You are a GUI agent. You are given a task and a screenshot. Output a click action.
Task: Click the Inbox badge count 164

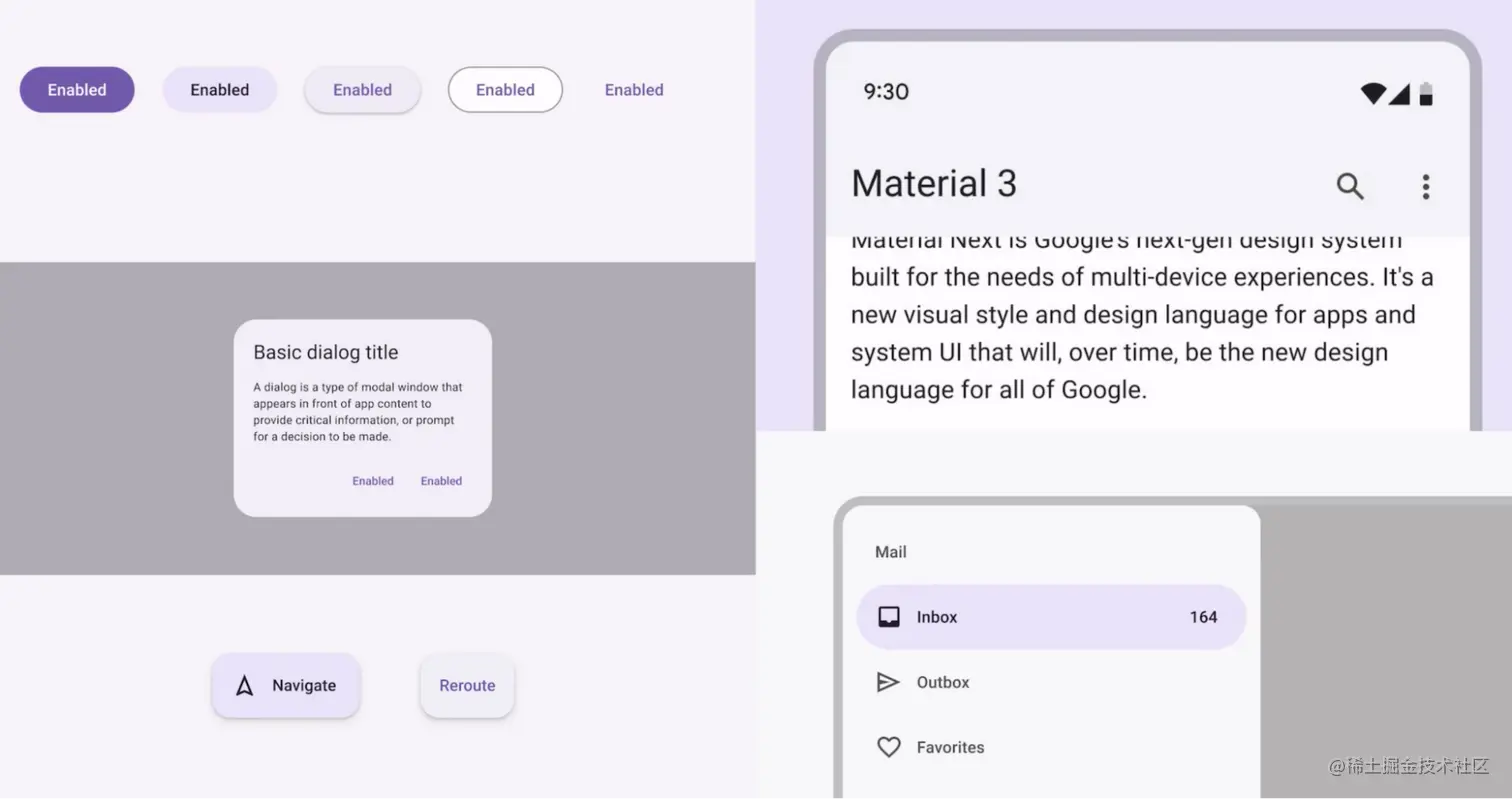(x=1203, y=617)
